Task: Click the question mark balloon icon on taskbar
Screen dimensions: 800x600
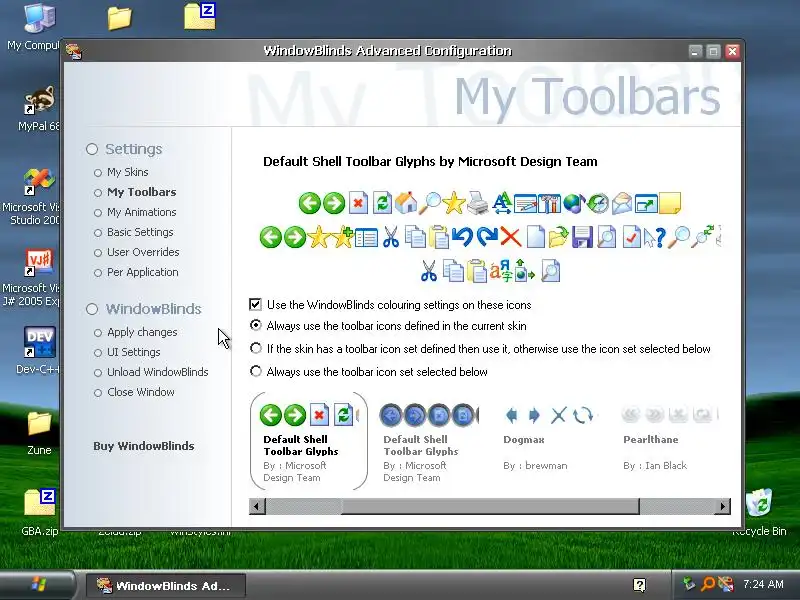Action: point(639,585)
